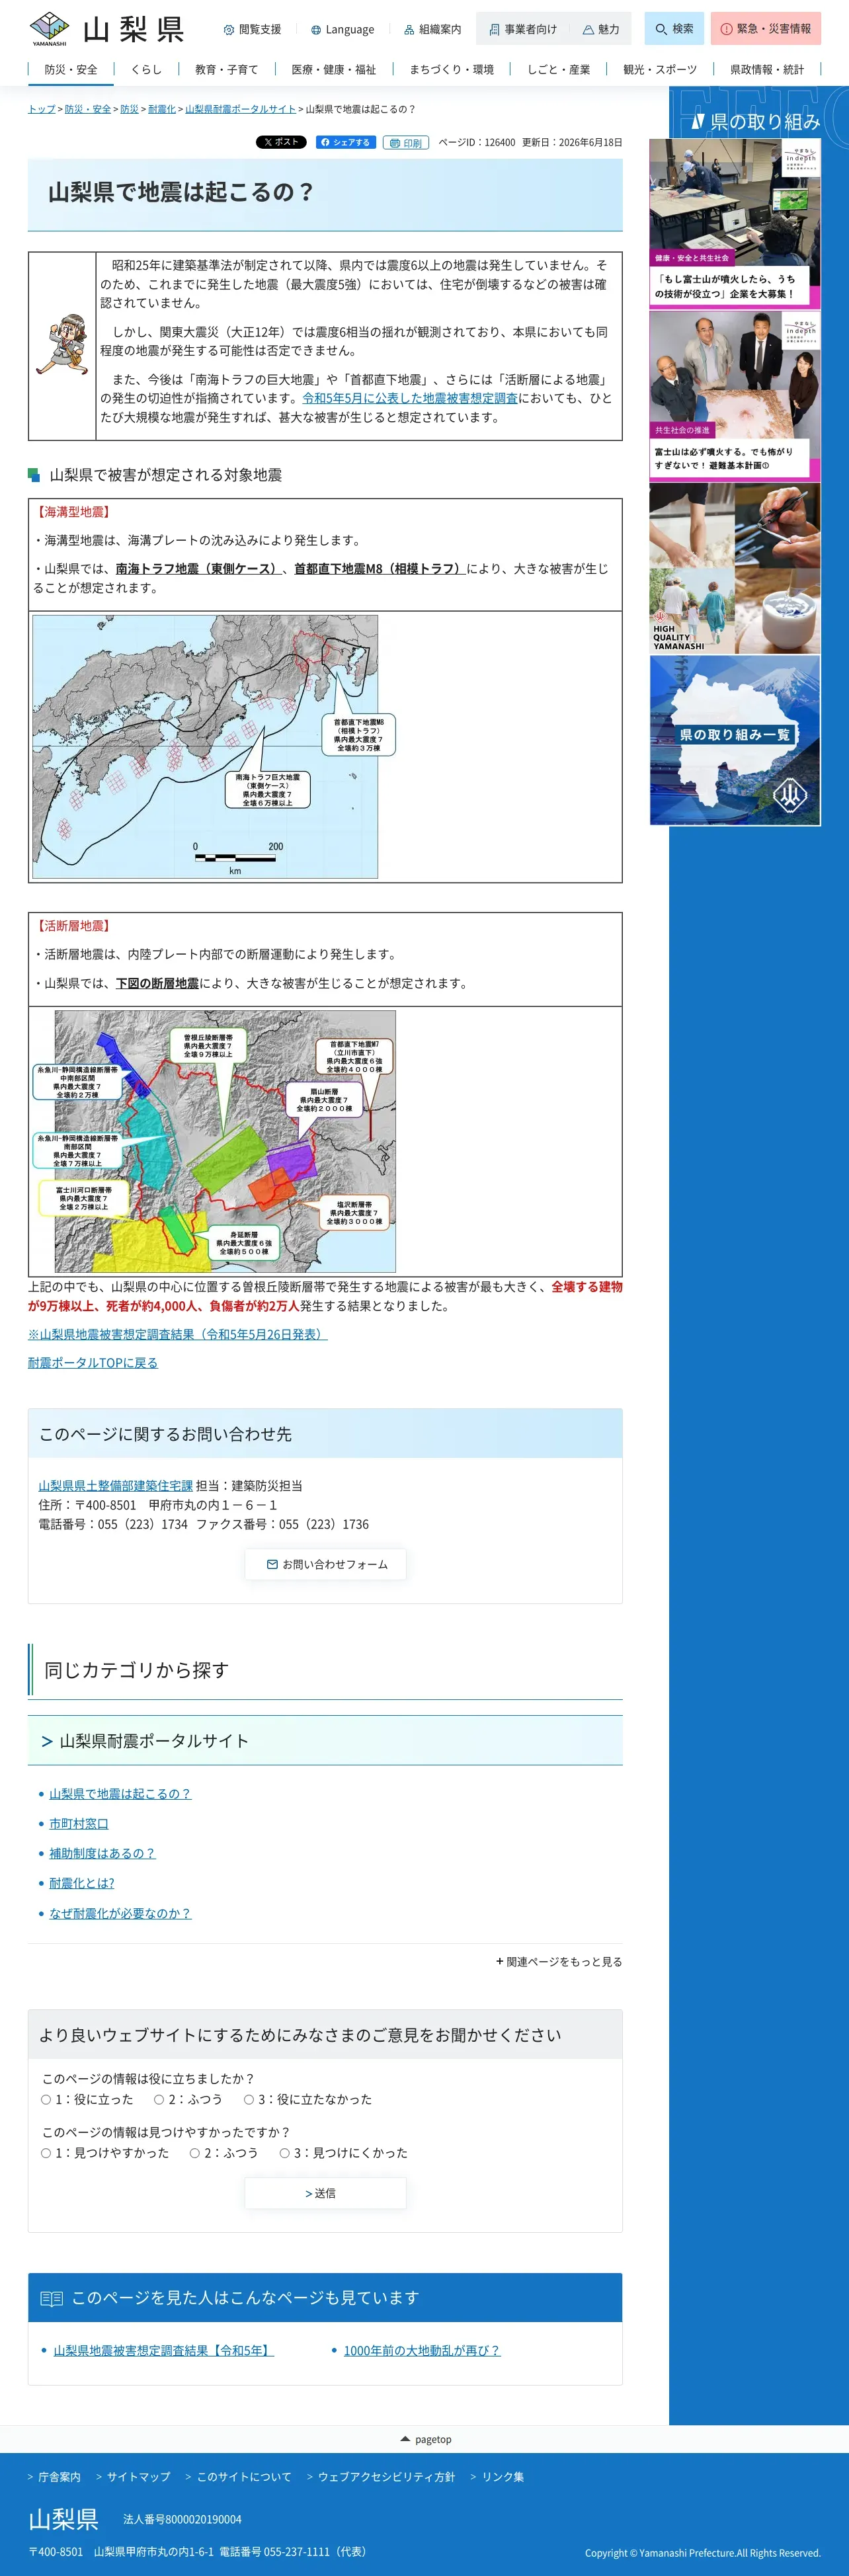This screenshot has height=2576, width=849.
Task: Expand 関連ページをもっと見る
Action: click(559, 1962)
